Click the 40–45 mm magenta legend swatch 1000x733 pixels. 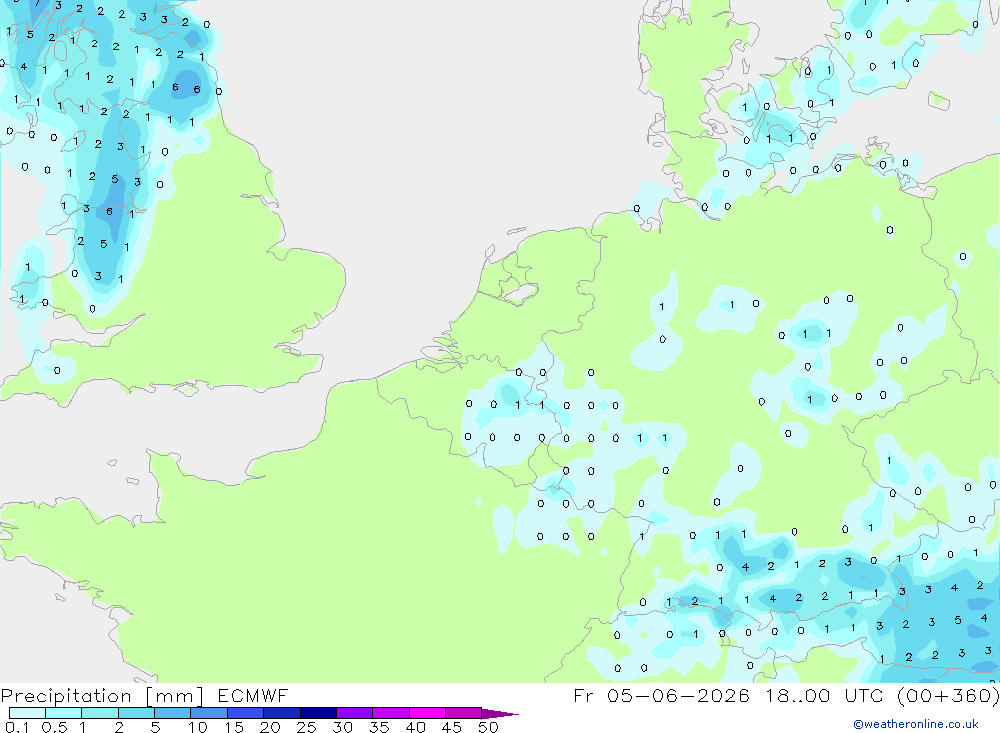point(427,713)
